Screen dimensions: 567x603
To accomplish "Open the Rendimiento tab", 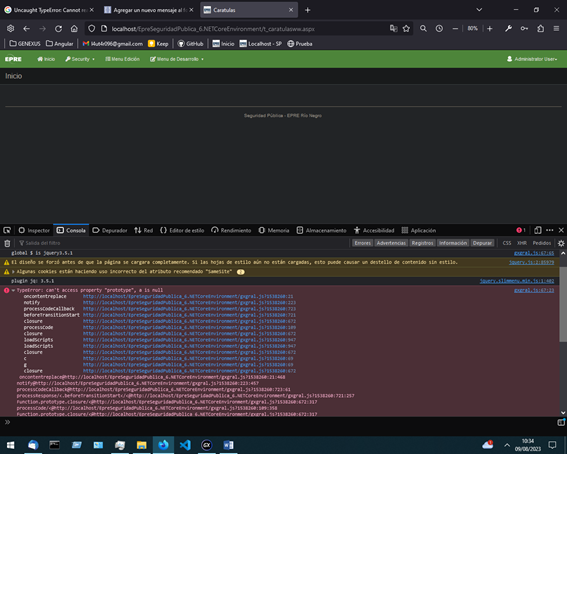I will [x=231, y=230].
